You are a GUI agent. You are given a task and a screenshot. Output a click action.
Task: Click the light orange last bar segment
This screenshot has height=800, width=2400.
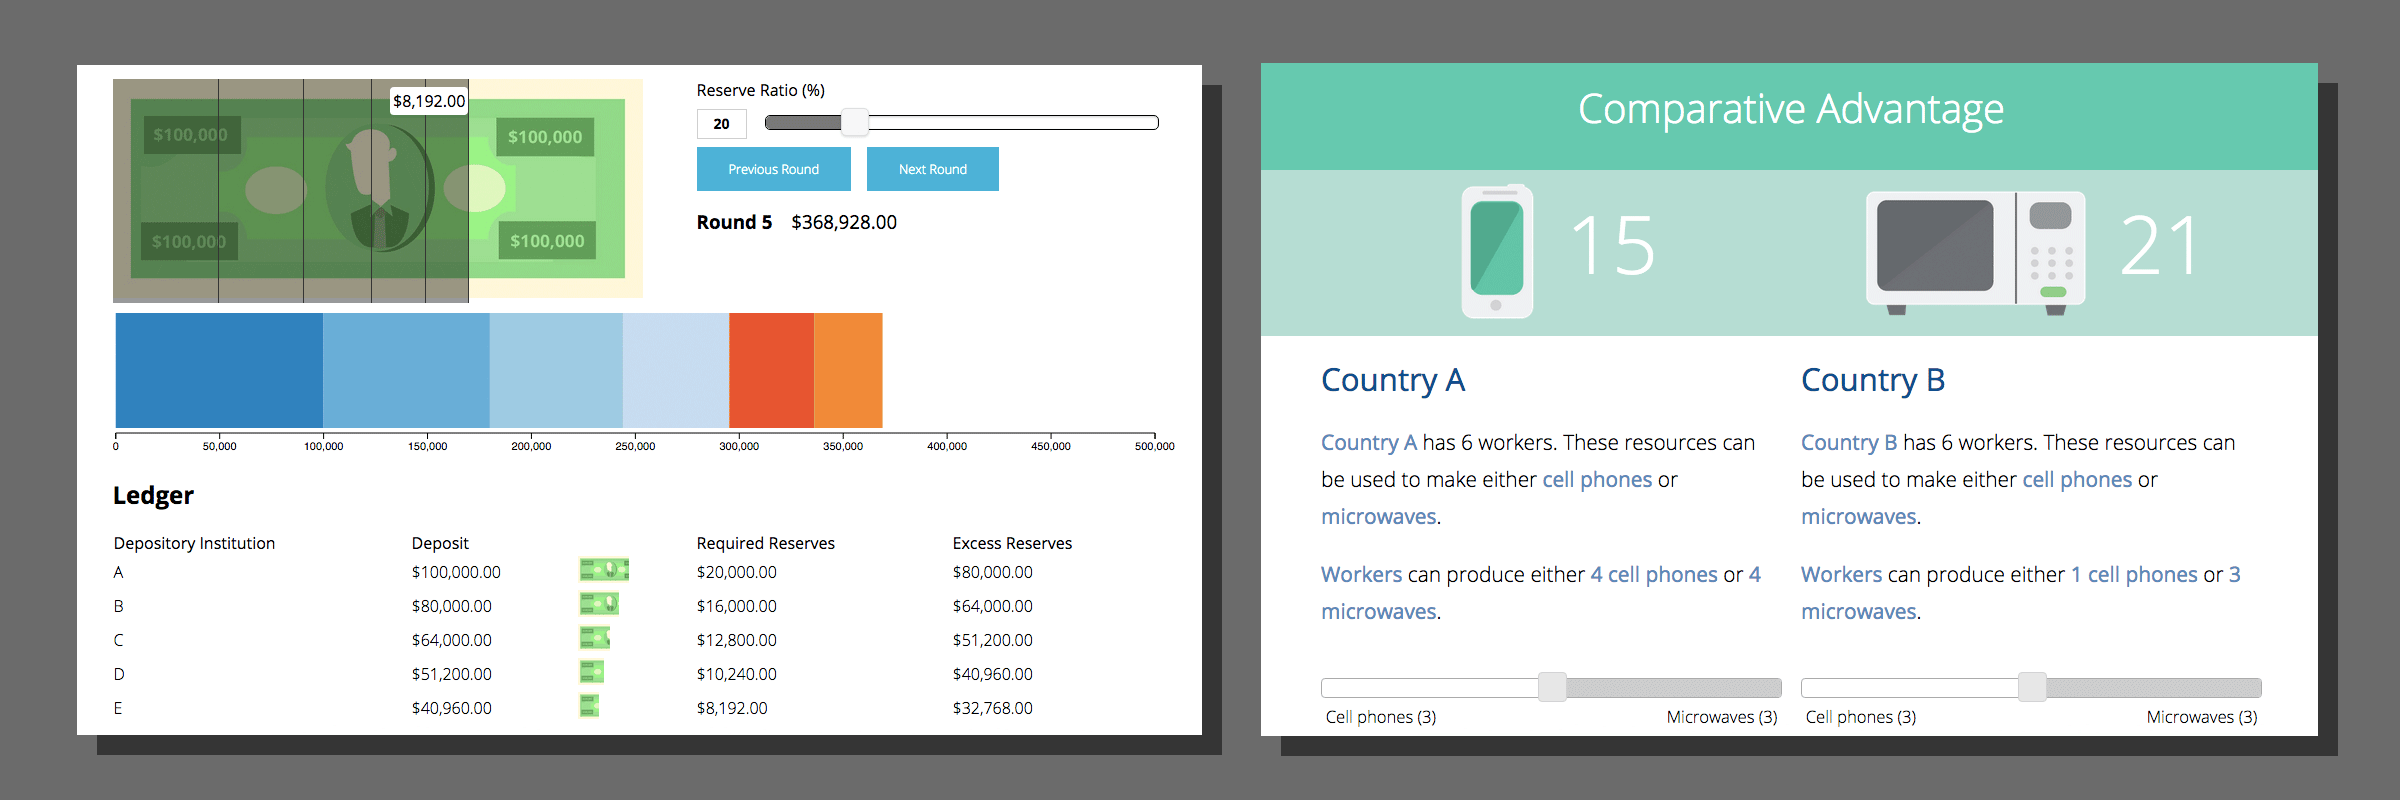(x=848, y=370)
